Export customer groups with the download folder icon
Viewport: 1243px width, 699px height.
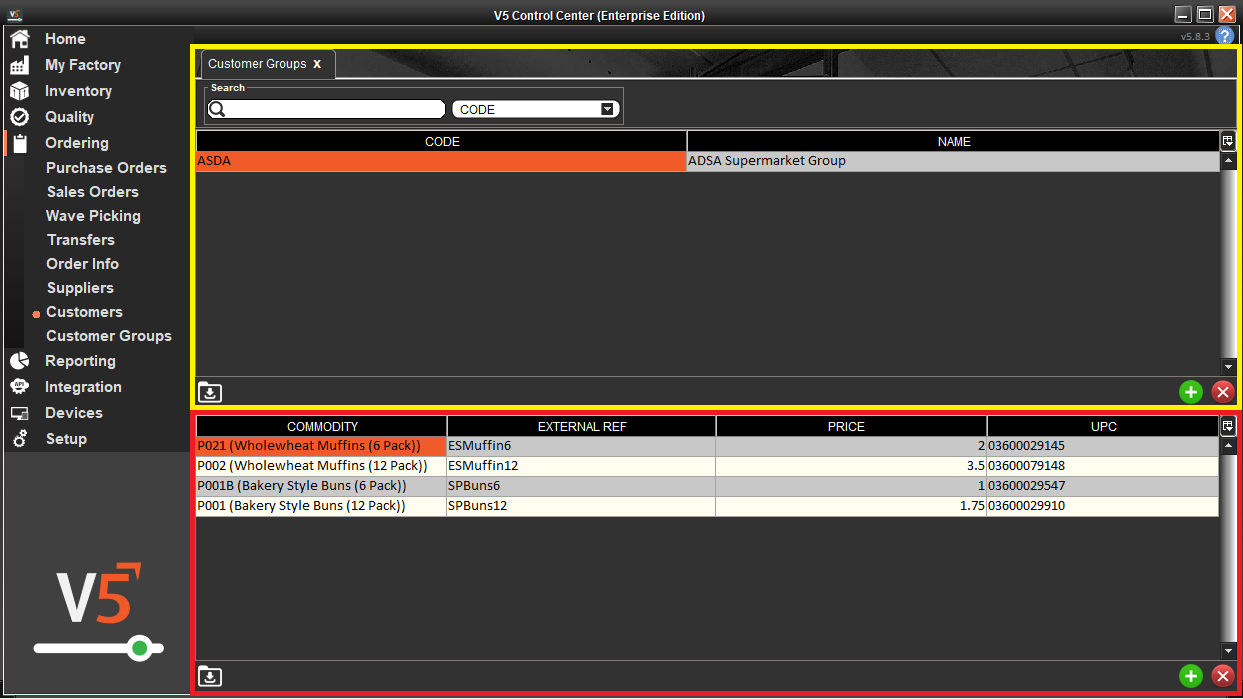pyautogui.click(x=209, y=392)
